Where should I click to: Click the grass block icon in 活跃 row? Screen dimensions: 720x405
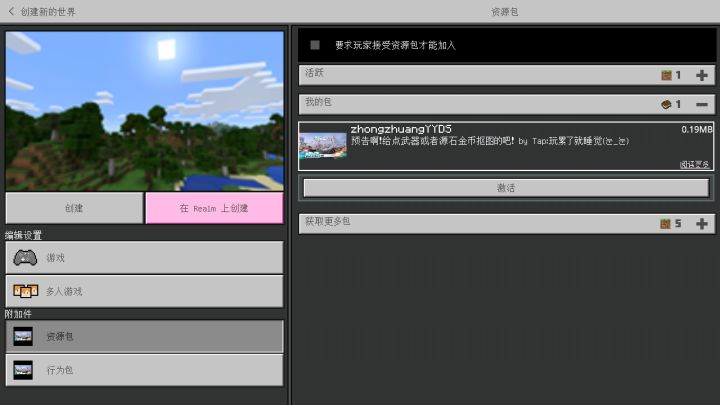click(x=666, y=75)
